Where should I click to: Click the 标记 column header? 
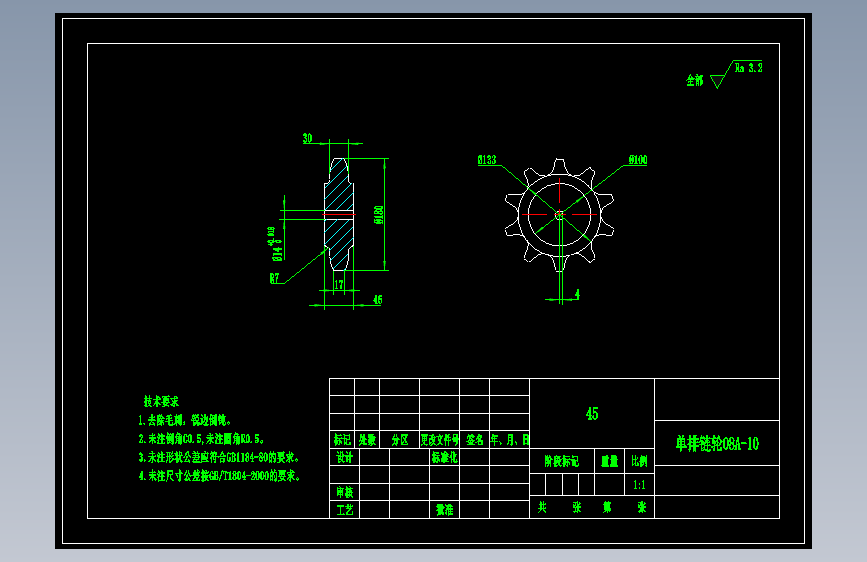tap(342, 440)
